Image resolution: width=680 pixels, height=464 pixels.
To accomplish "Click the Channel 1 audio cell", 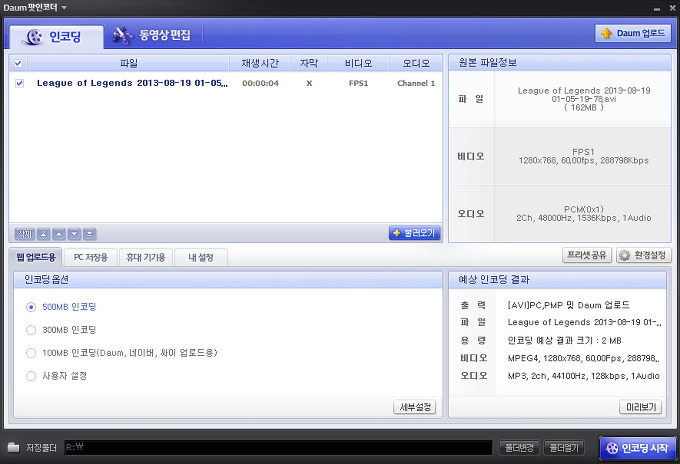I will (x=416, y=83).
